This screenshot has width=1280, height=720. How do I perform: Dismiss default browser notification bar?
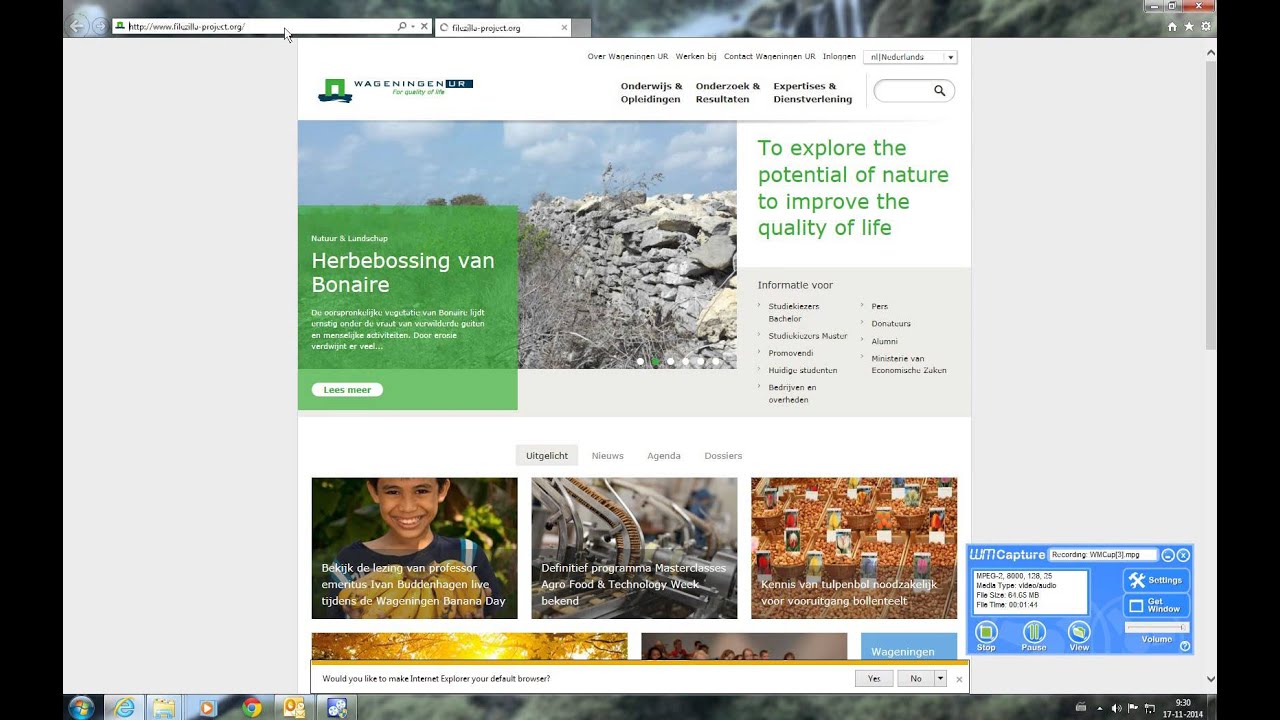pos(959,679)
